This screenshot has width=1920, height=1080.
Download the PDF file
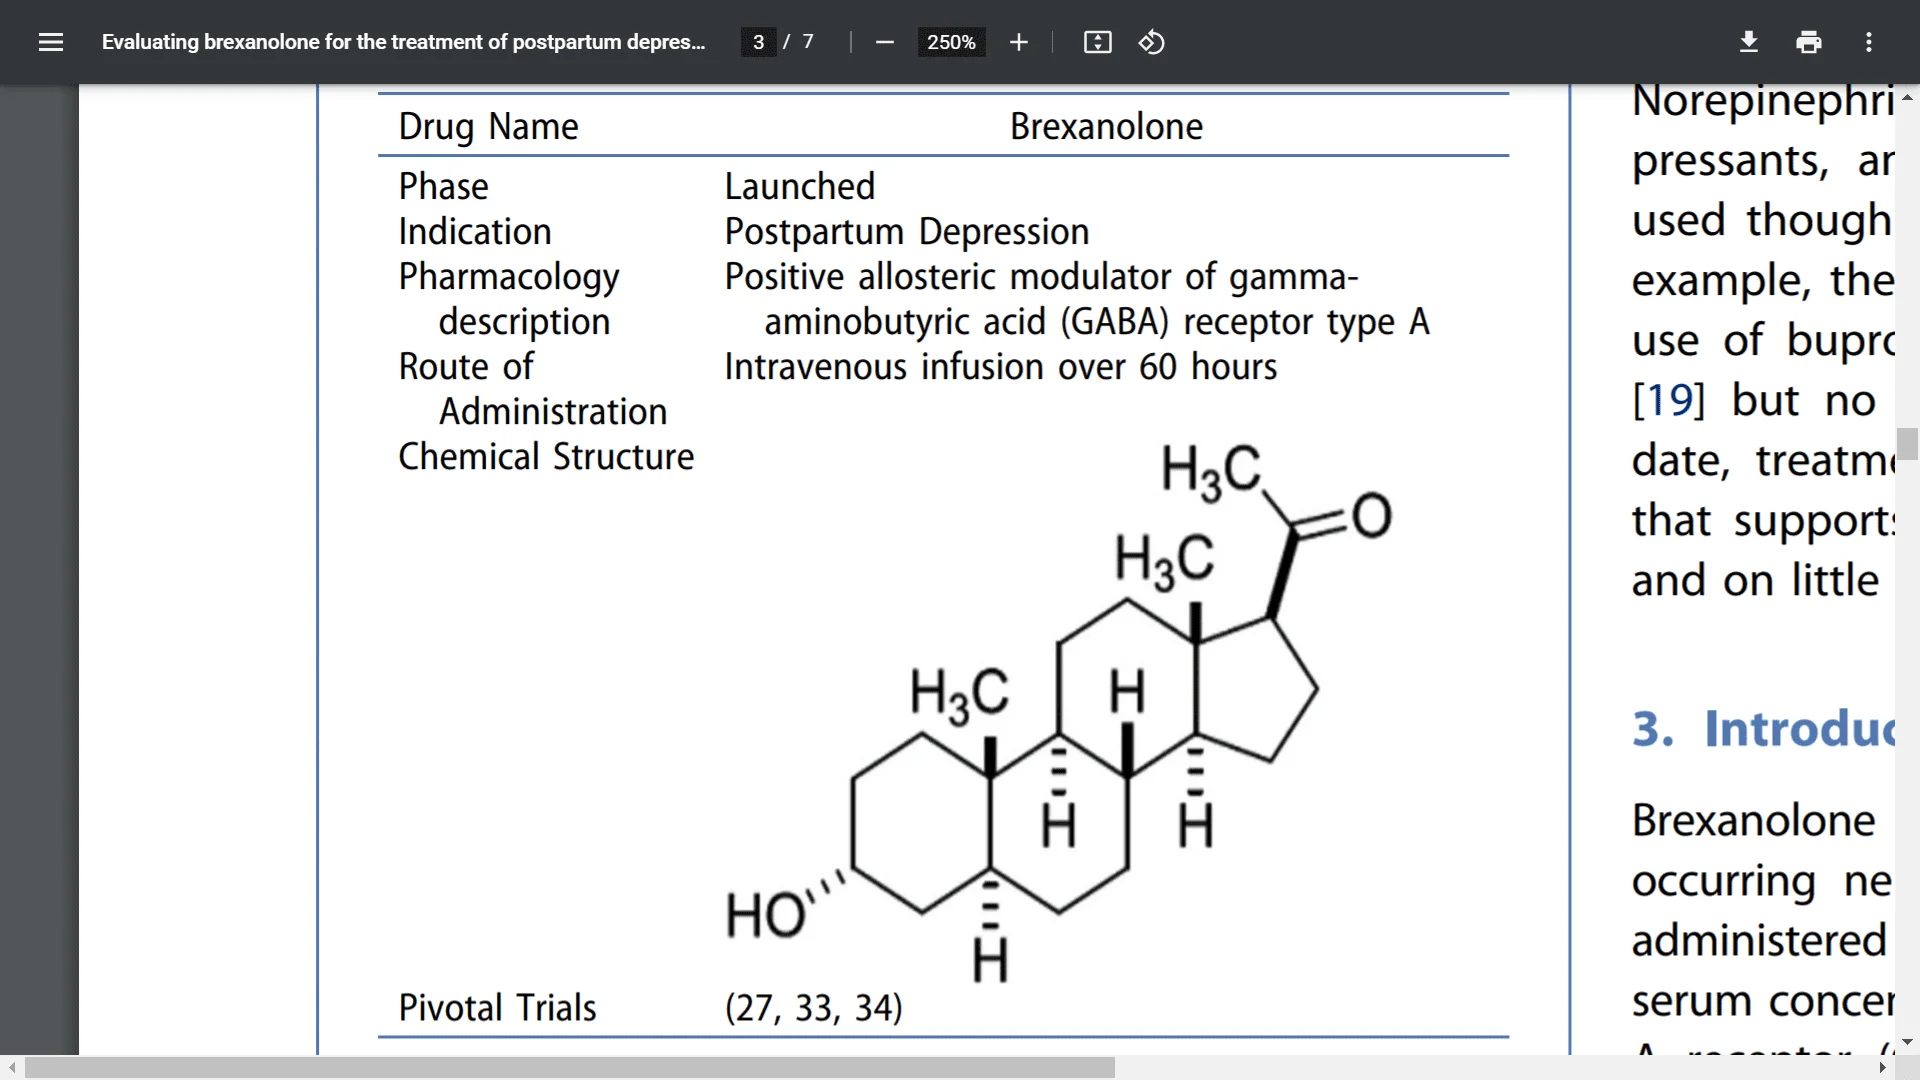(x=1748, y=42)
